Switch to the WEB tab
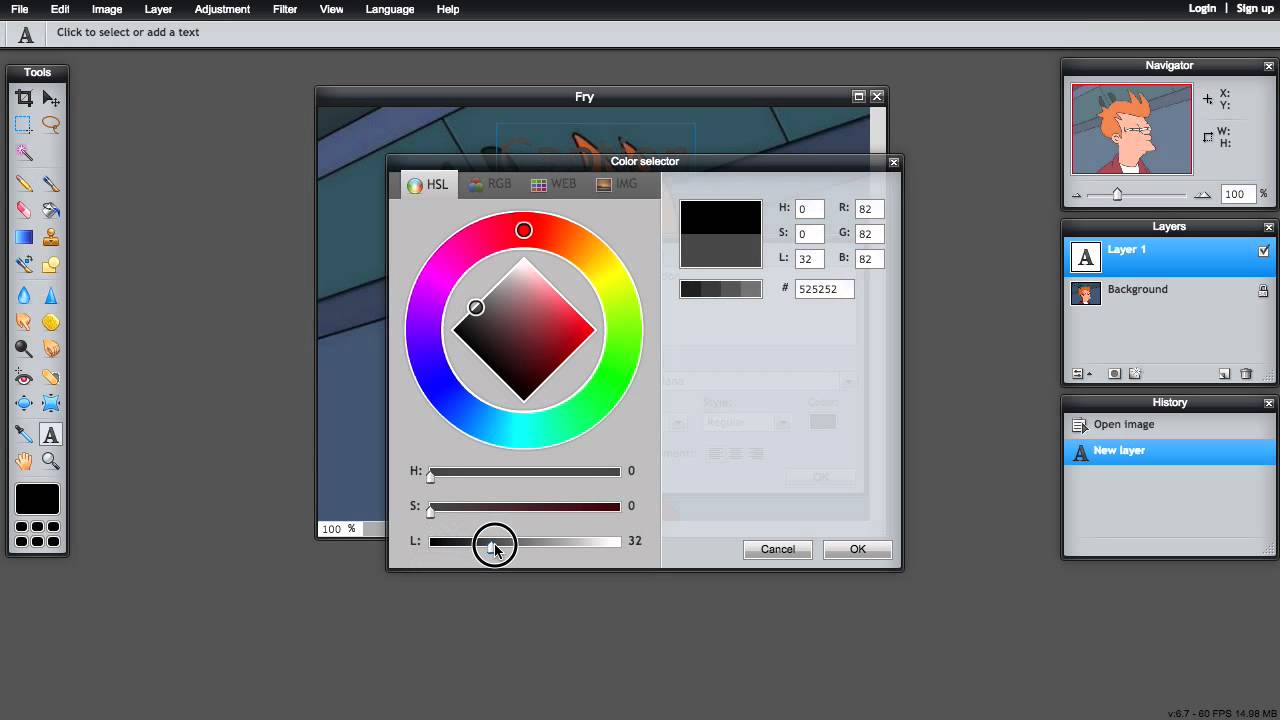 [x=554, y=184]
